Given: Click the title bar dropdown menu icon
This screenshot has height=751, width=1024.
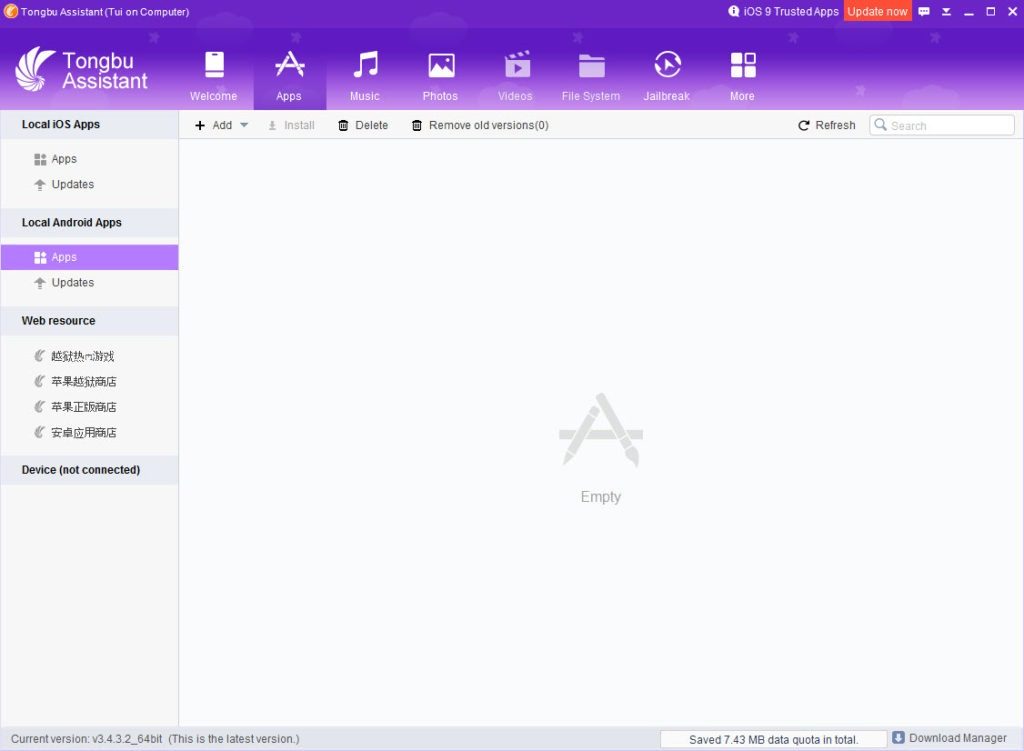Looking at the screenshot, I should 946,12.
